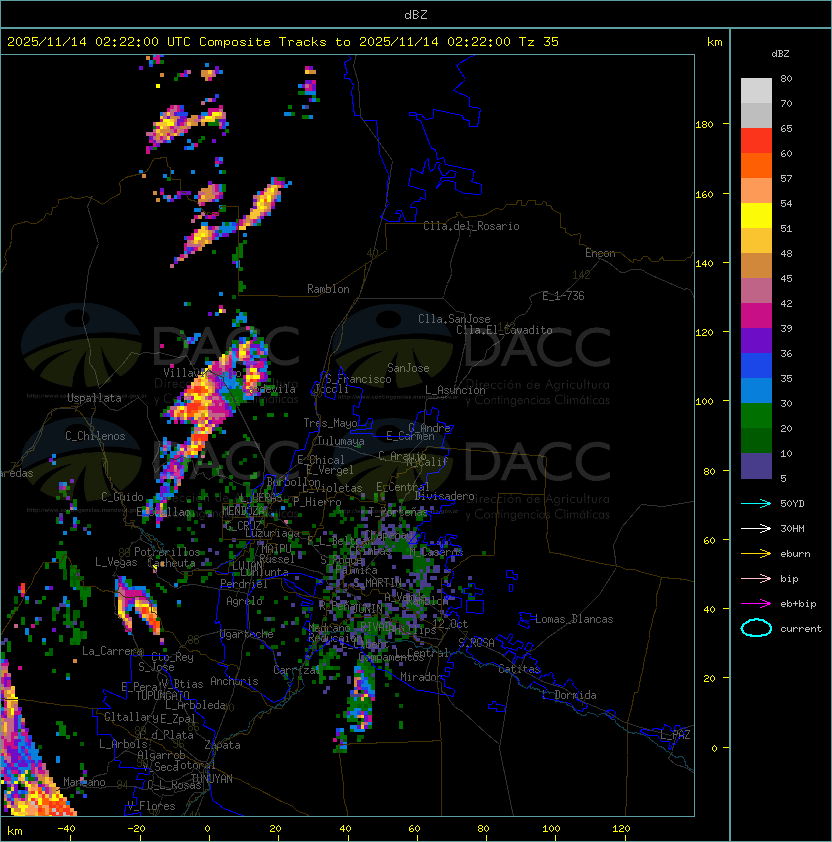Screen dimensions: 832x842
Task: Click the Divisadero map label
Action: pos(444,496)
